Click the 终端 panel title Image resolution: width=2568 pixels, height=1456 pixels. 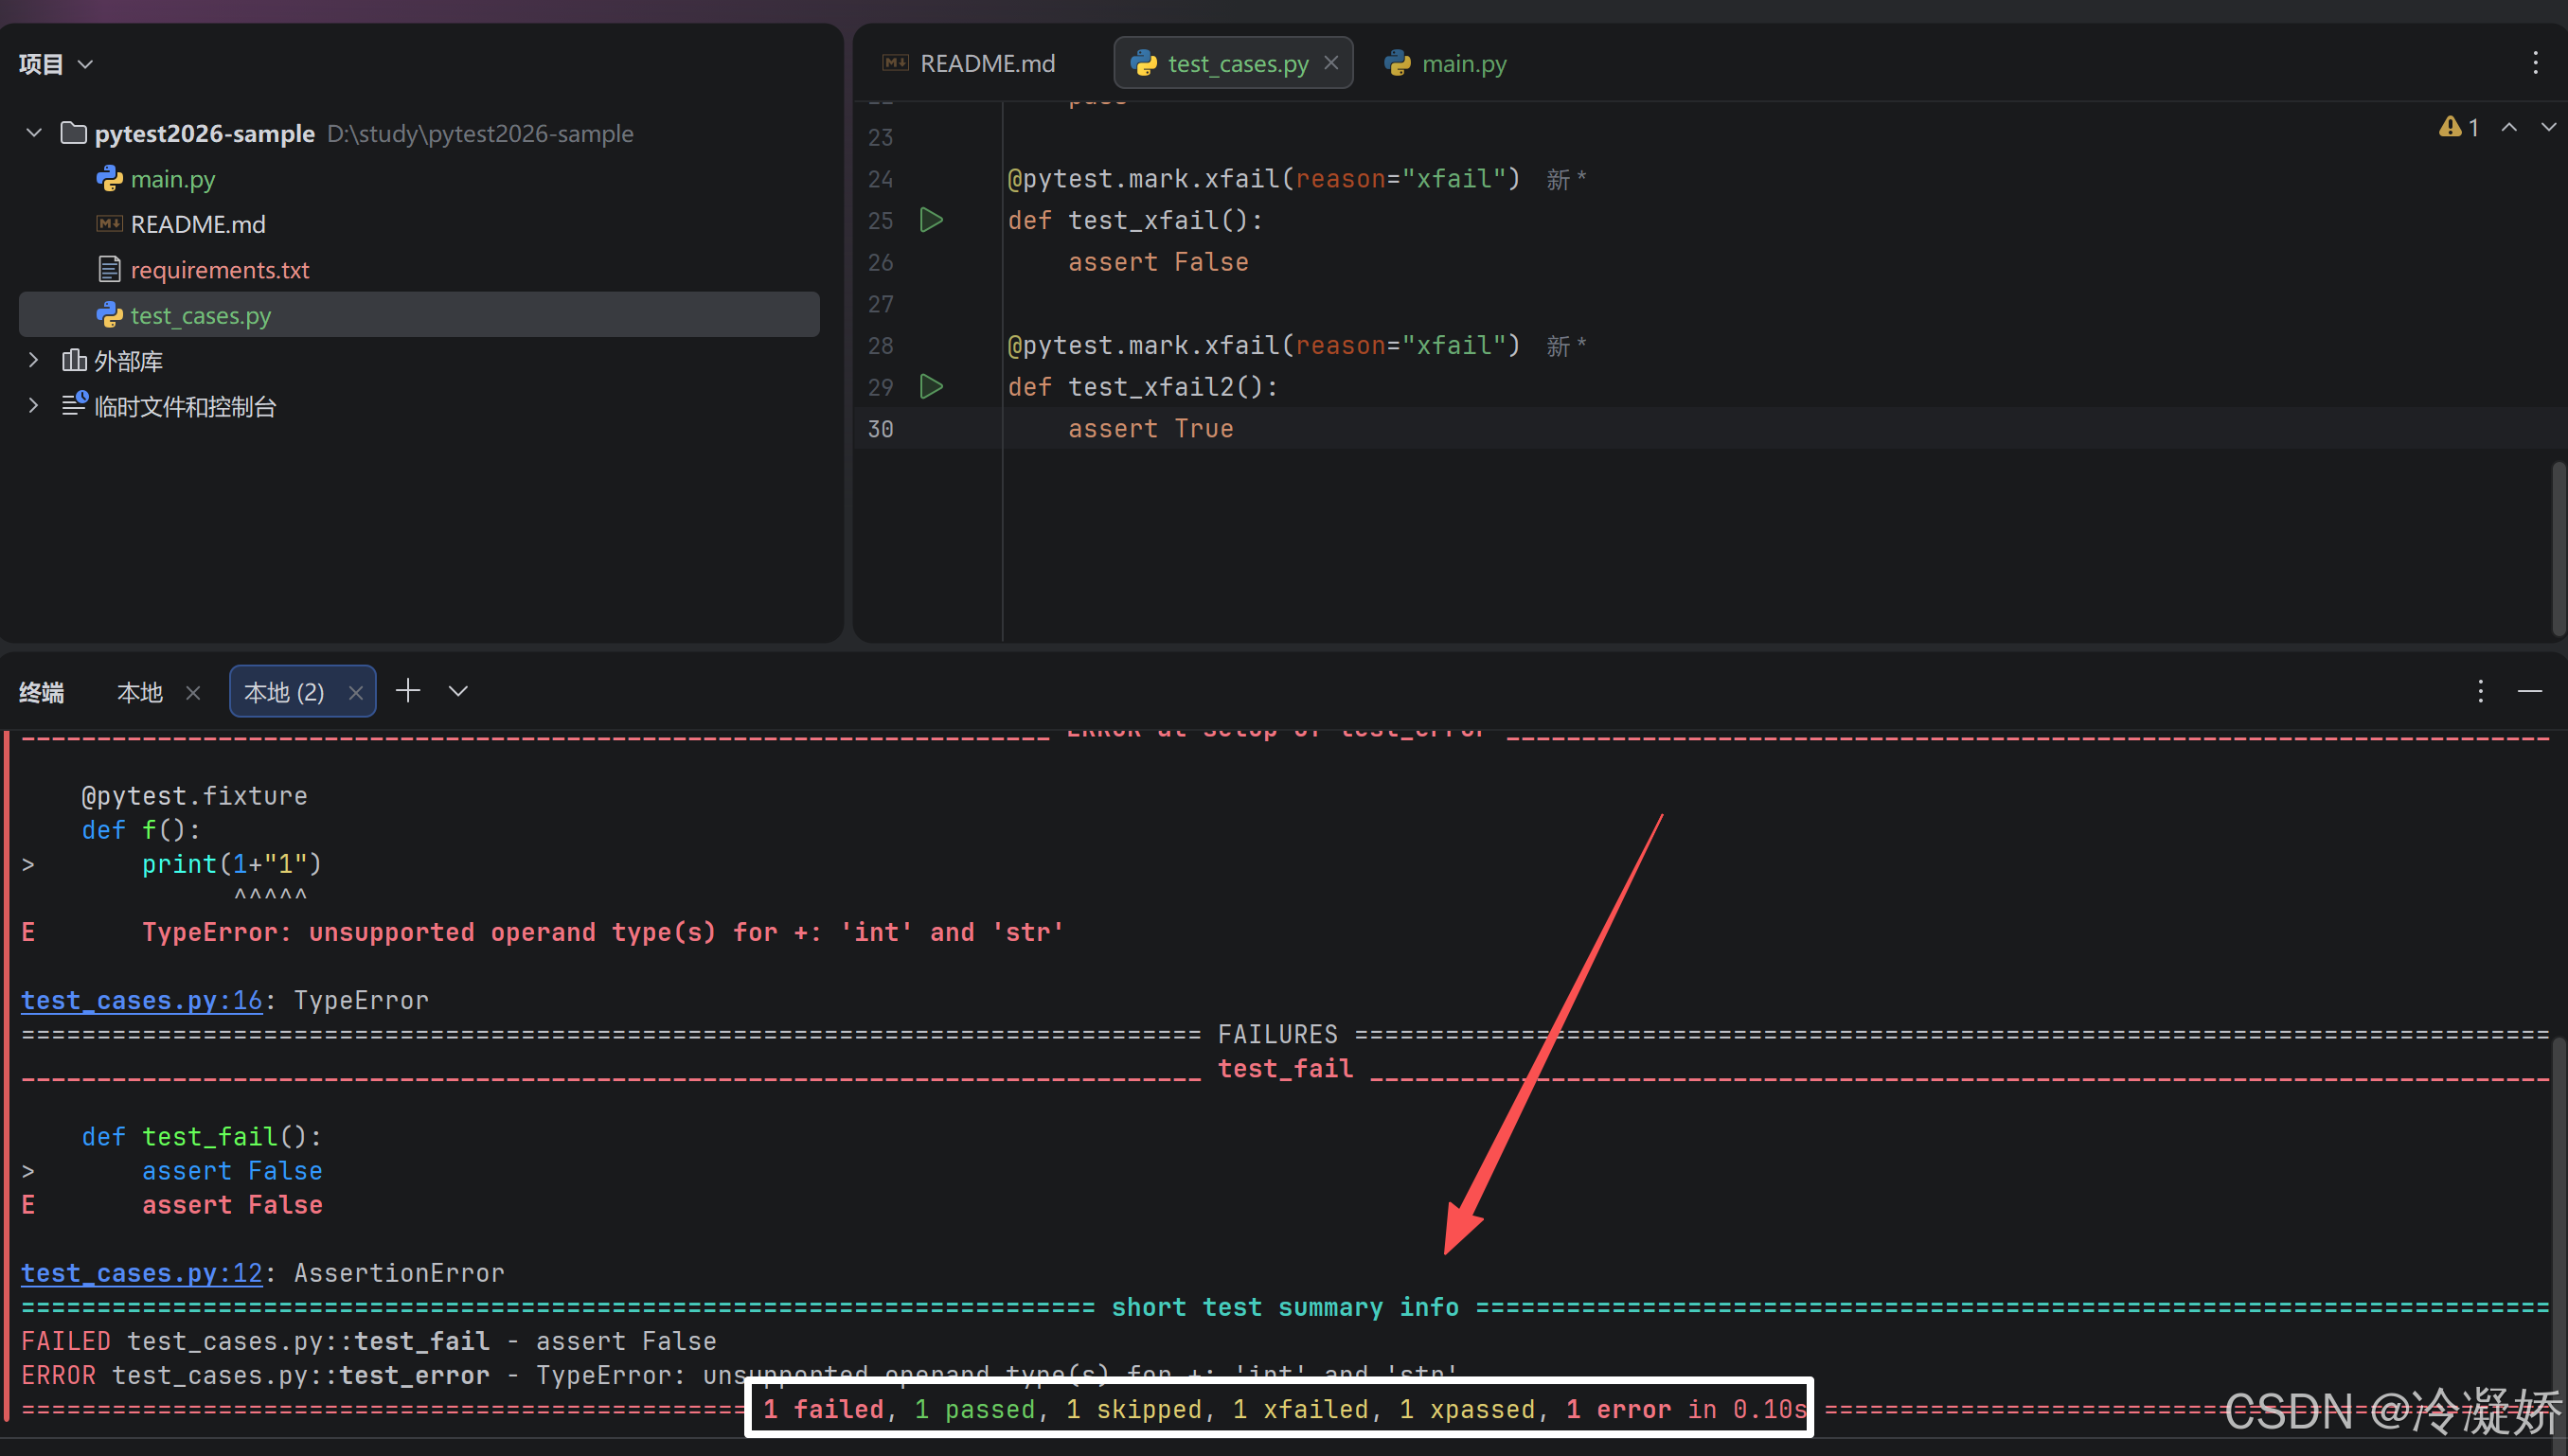pos(42,693)
